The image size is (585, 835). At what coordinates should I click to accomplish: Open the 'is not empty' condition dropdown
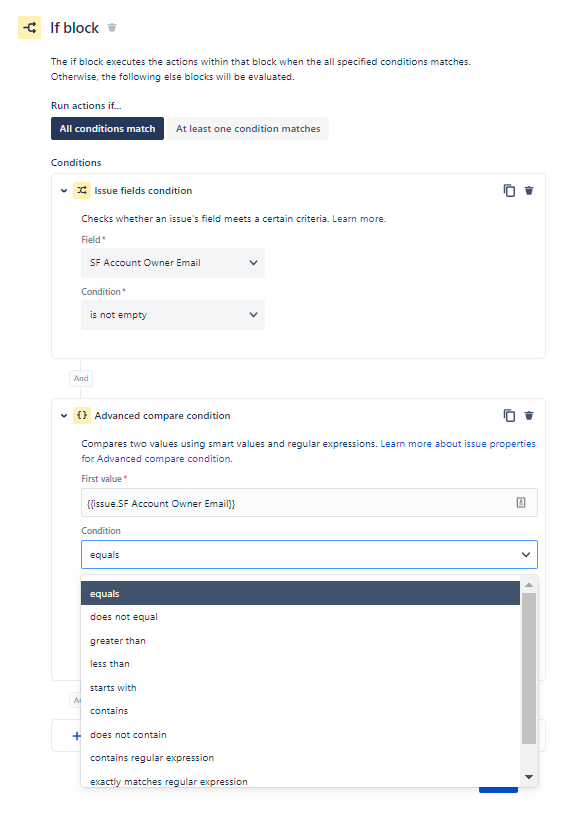173,315
